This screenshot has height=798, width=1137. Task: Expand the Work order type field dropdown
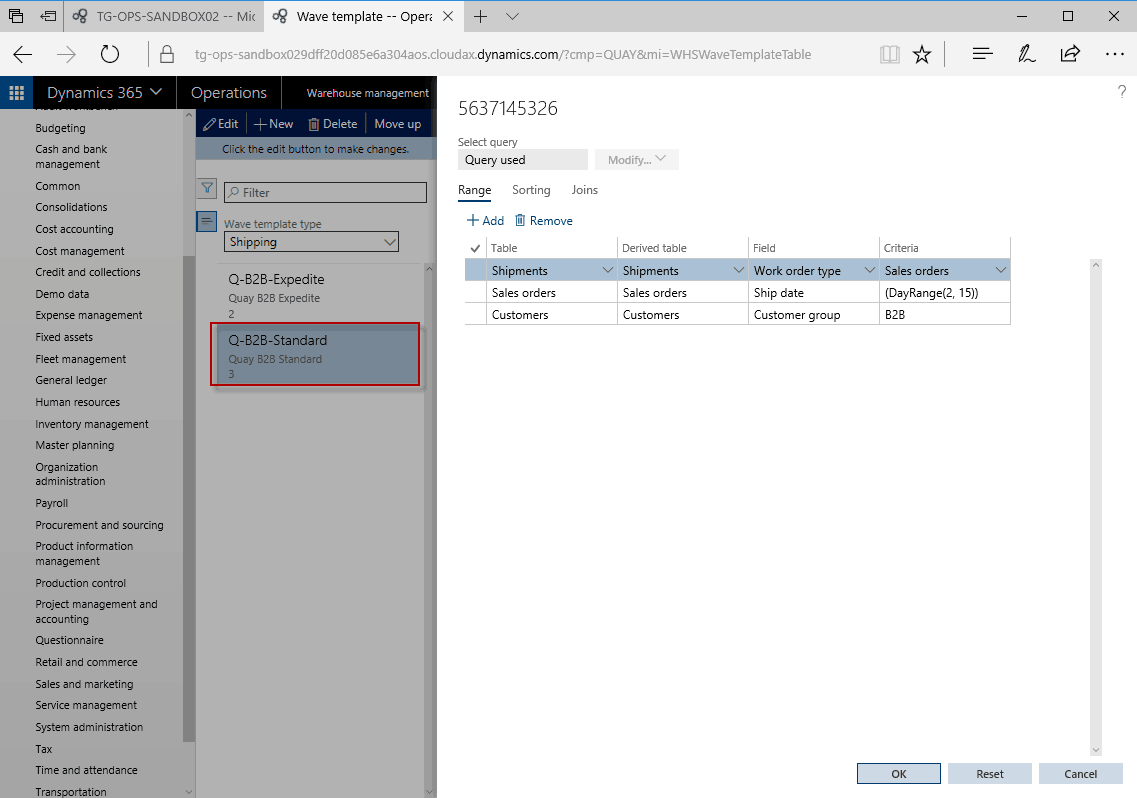click(869, 271)
